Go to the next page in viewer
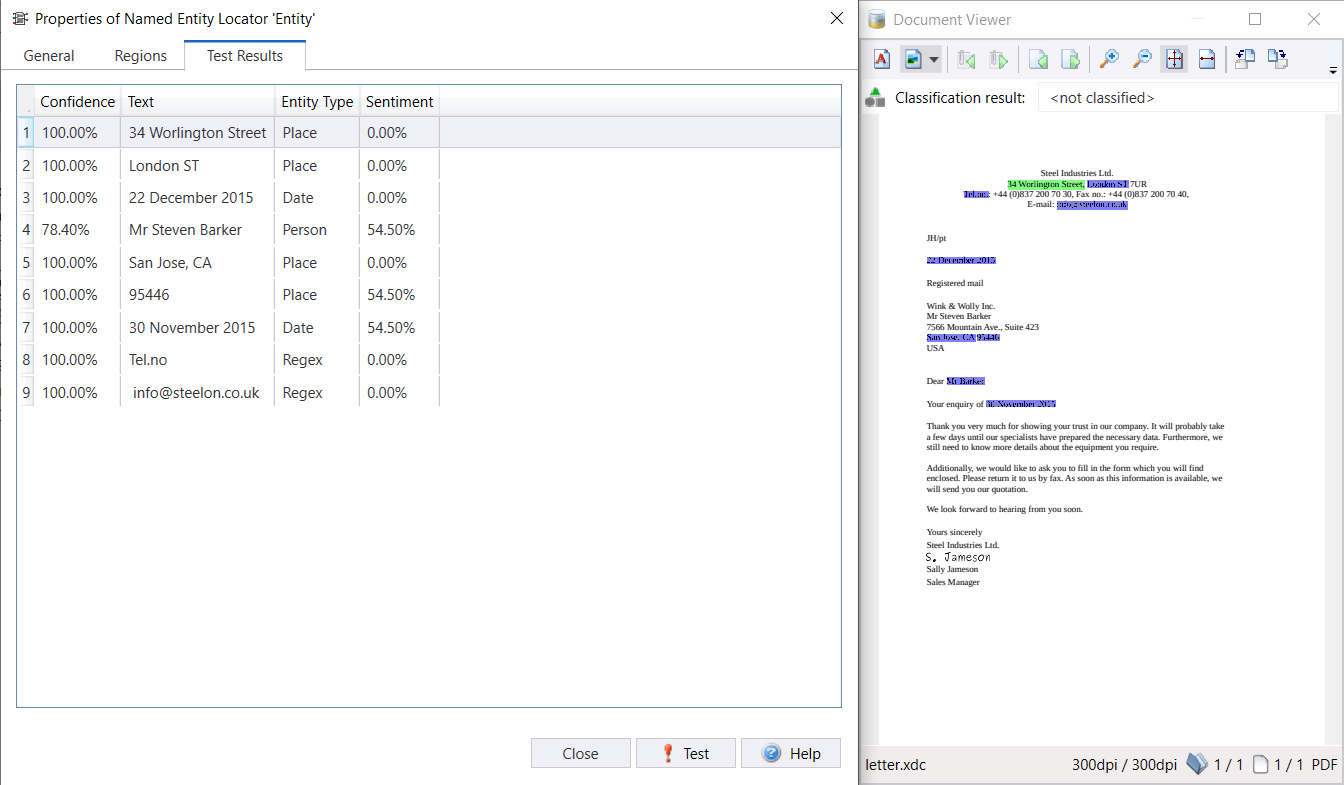Viewport: 1344px width, 785px height. point(1070,60)
